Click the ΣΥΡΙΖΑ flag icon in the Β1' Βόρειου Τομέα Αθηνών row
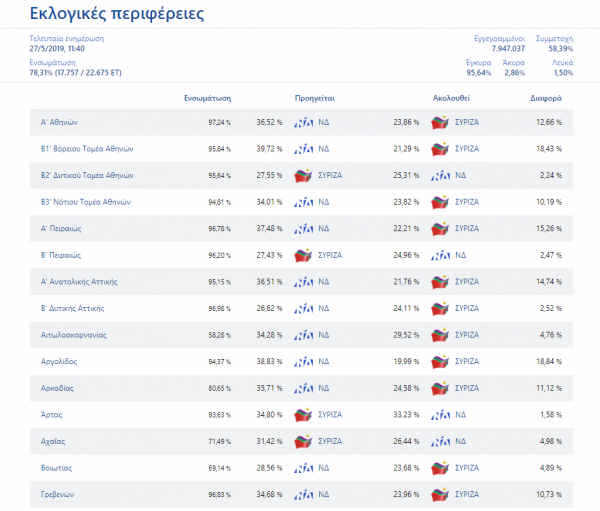 439,149
